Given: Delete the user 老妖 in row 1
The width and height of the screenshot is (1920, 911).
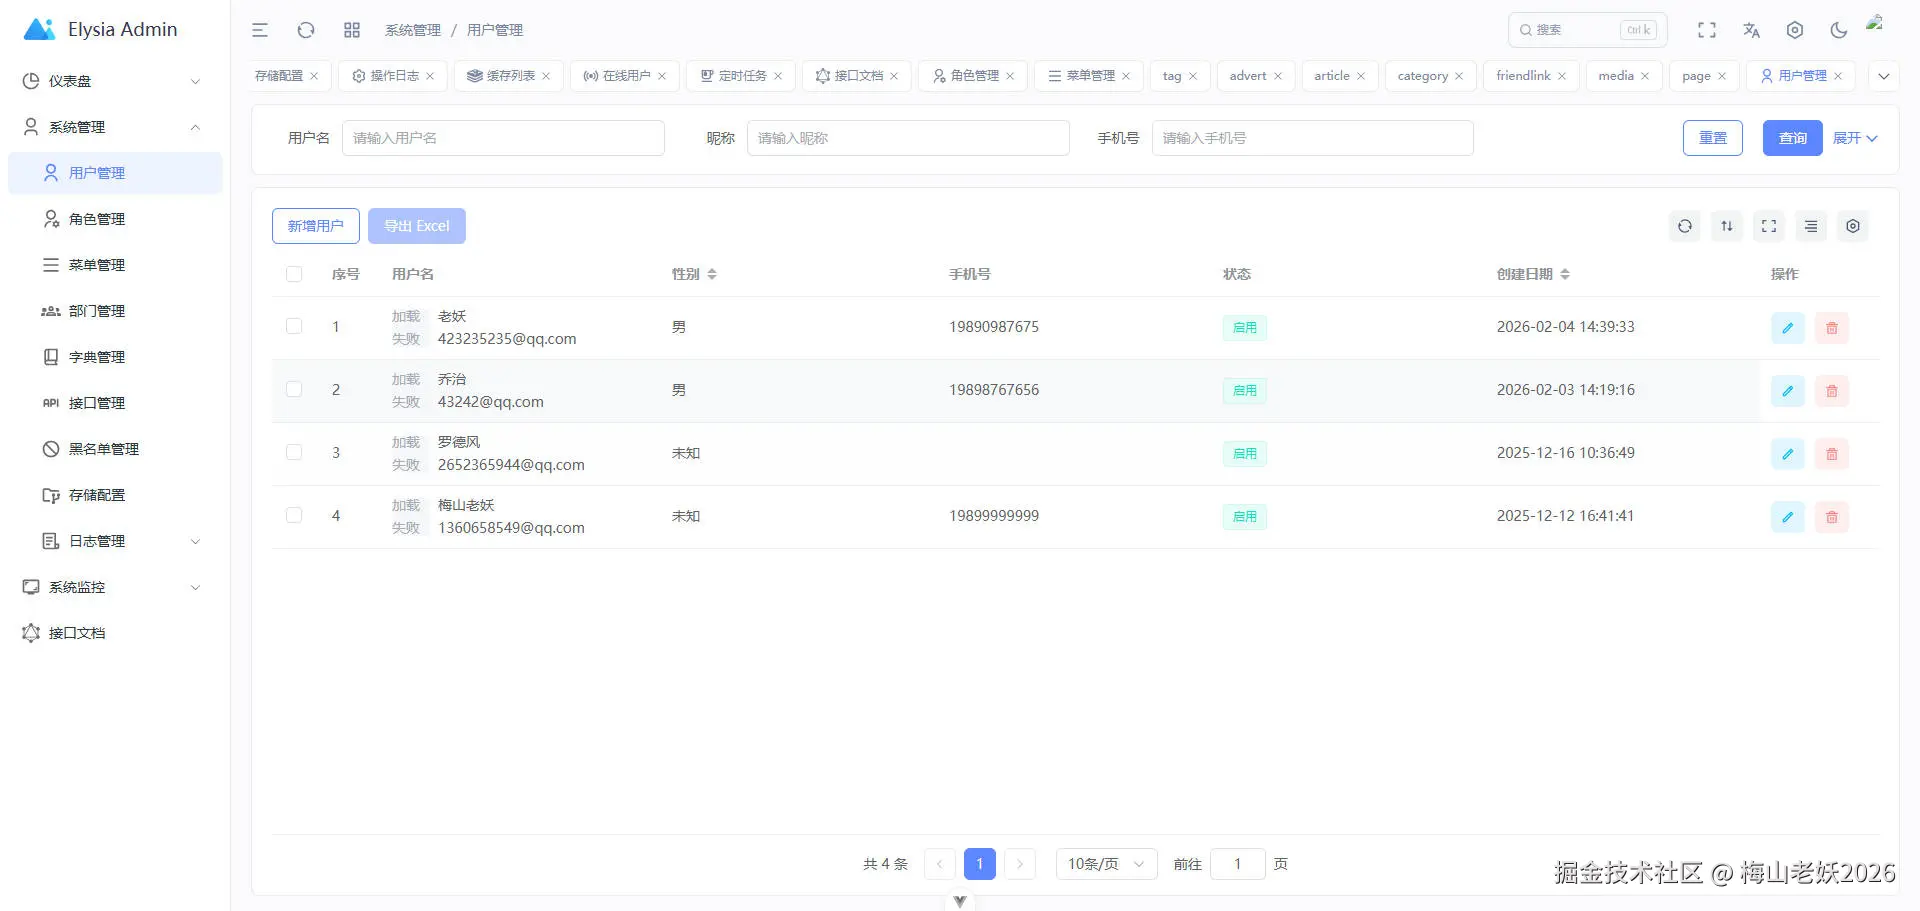Looking at the screenshot, I should 1832,328.
